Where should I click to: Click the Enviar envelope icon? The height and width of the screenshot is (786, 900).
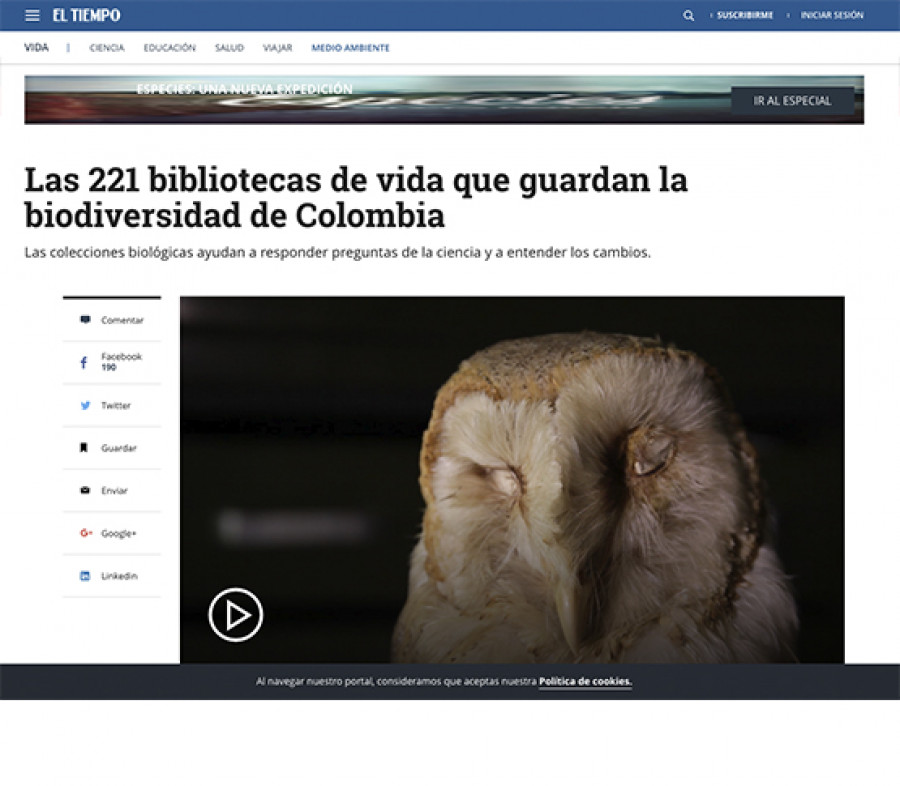tap(85, 490)
